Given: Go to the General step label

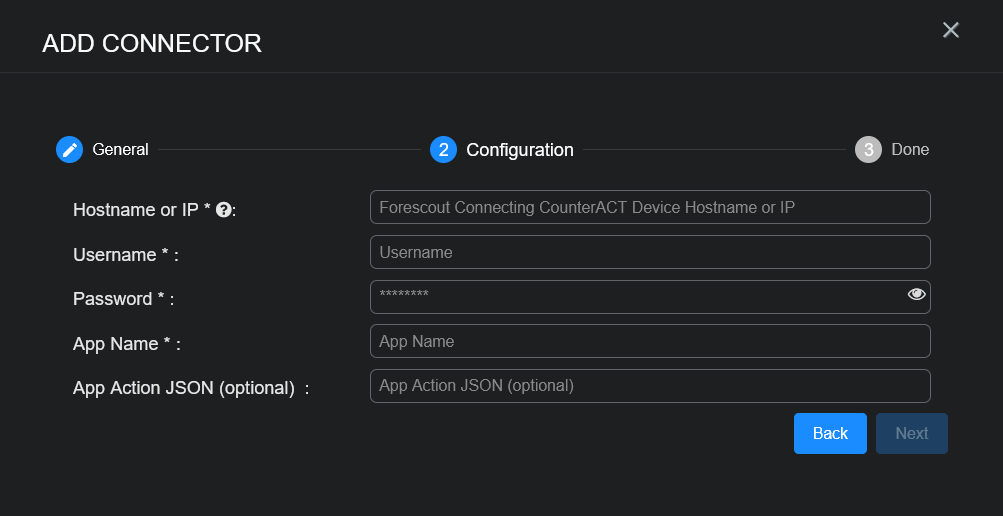Looking at the screenshot, I should tap(120, 150).
